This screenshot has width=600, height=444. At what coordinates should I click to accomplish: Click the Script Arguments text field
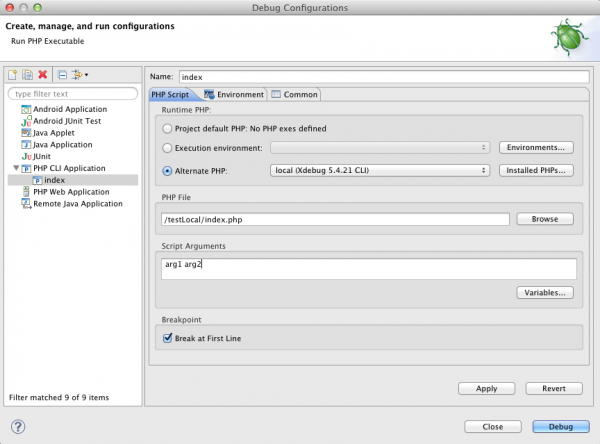368,268
